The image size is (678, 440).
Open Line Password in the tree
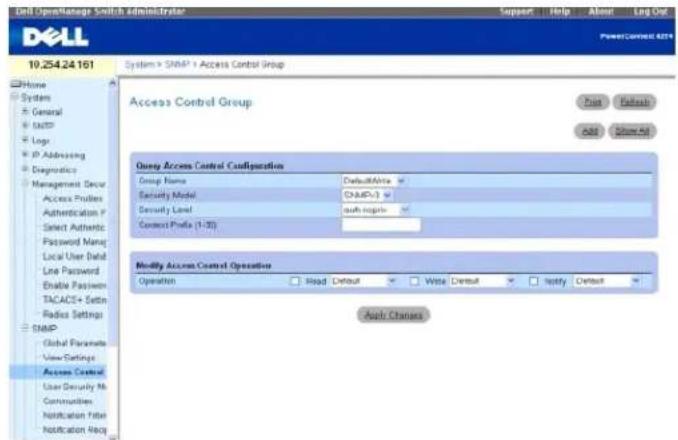pos(71,271)
